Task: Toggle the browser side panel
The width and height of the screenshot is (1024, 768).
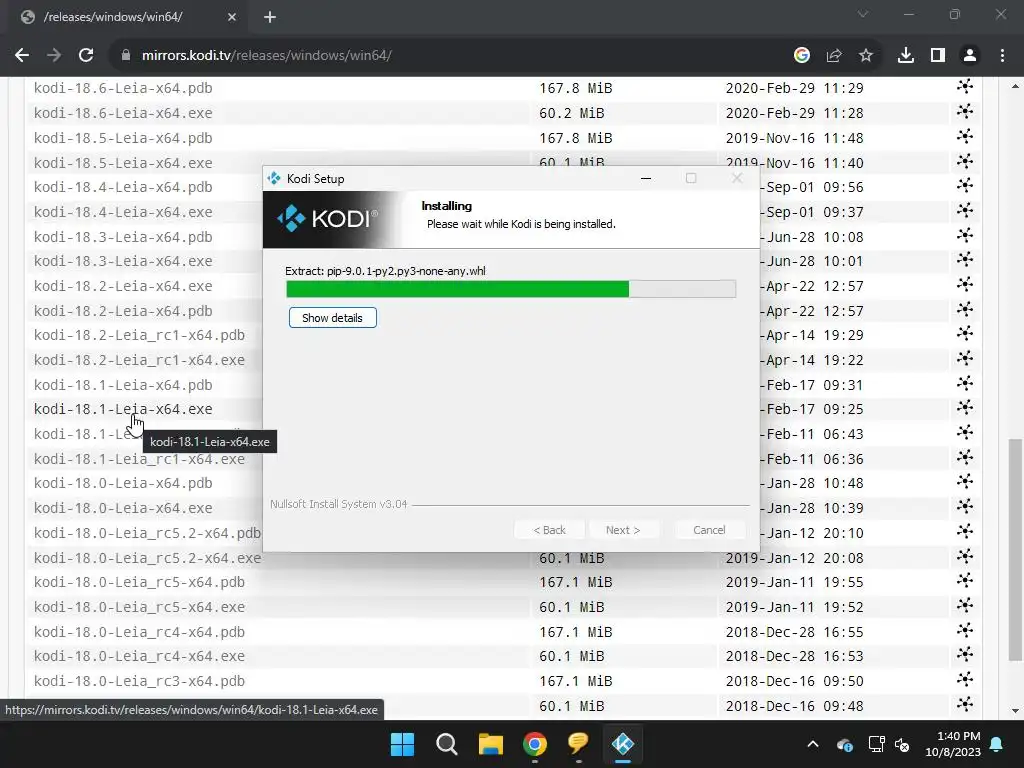Action: pyautogui.click(x=938, y=56)
